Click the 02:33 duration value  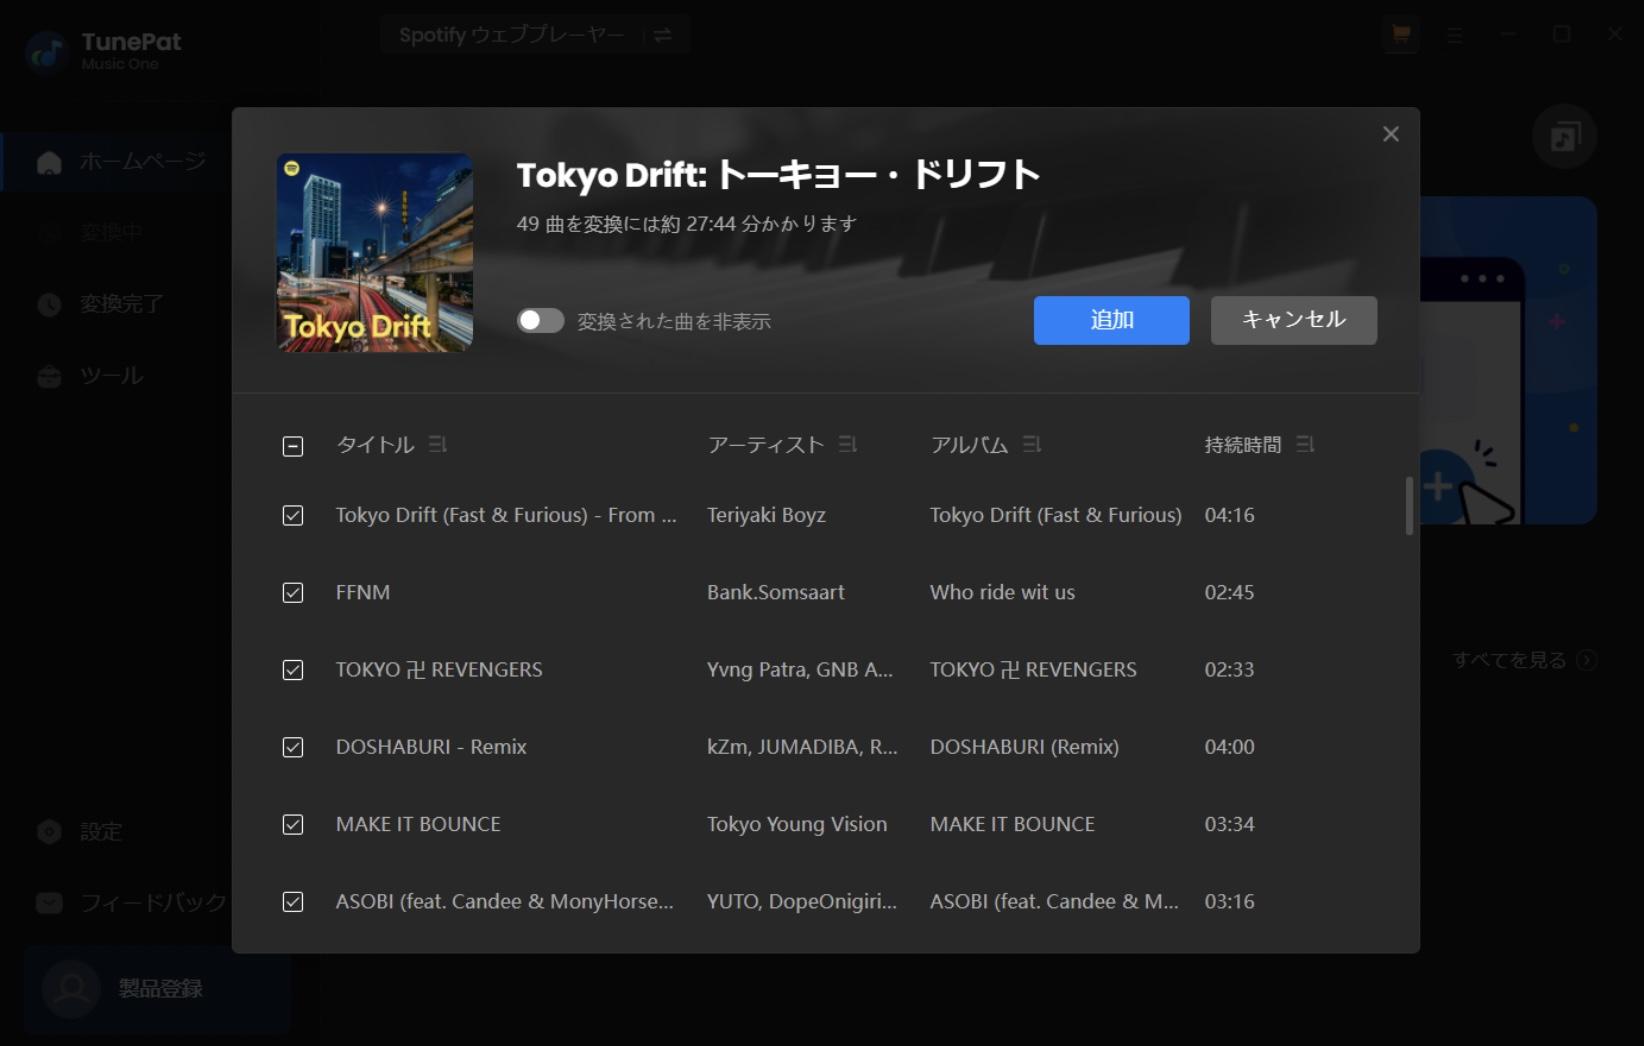(1229, 670)
